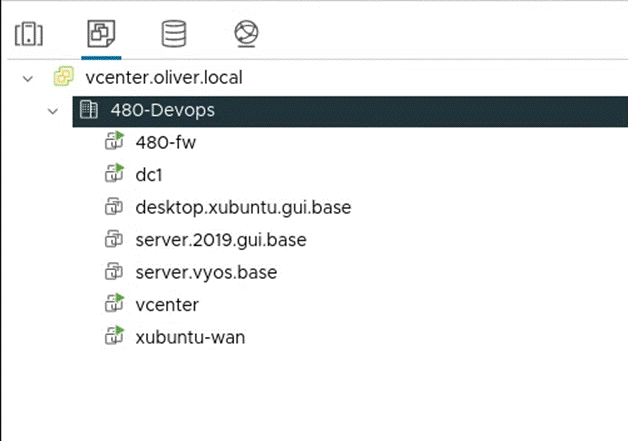Select the desktop.xubuntu.gui.base VM
The height and width of the screenshot is (441, 628).
pyautogui.click(x=243, y=207)
